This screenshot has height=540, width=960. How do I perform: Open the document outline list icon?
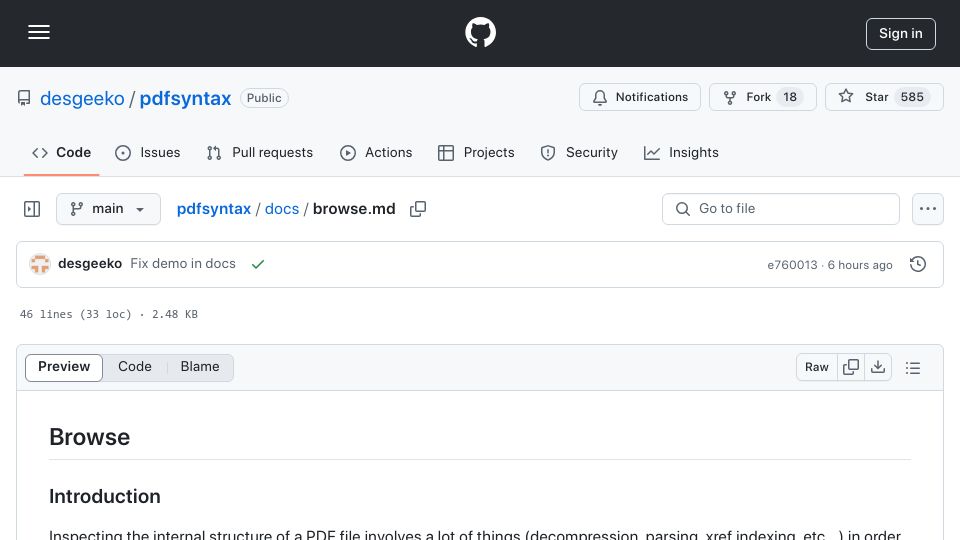[913, 367]
